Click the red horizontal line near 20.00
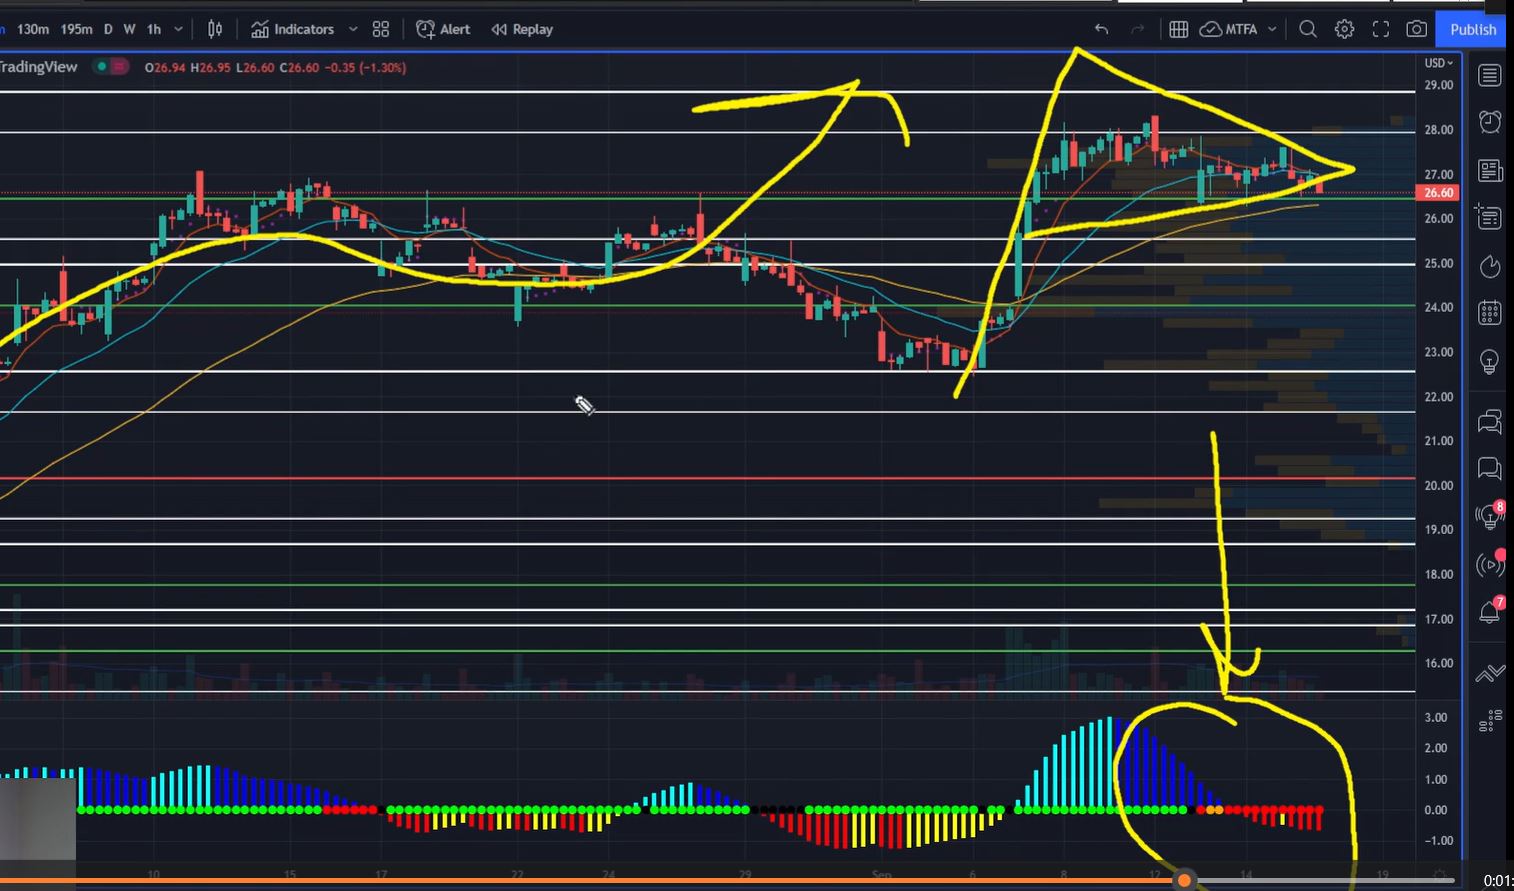Screen dimensions: 1514x891 pyautogui.click(x=708, y=478)
